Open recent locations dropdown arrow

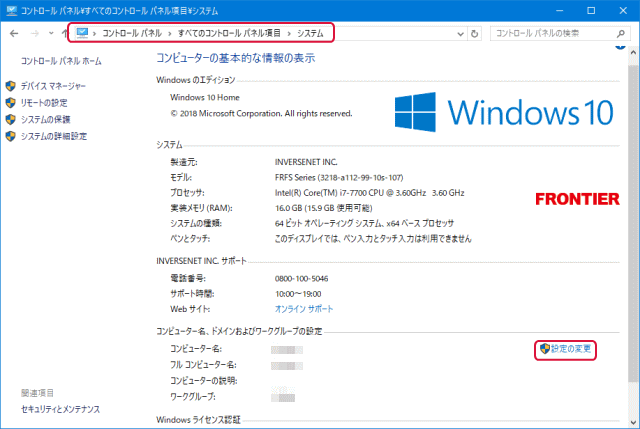coord(51,33)
